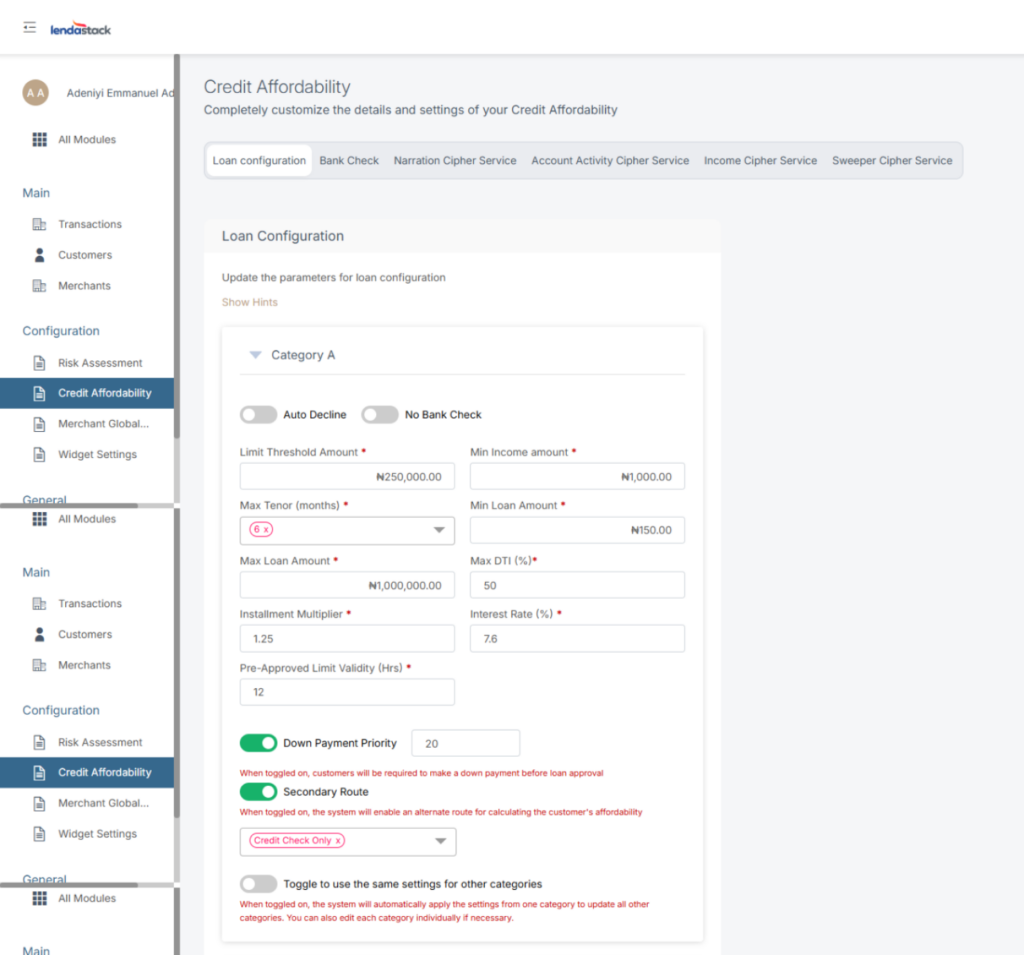Screen dimensions: 1024x955
Task: Expand the Credit Check Only dropdown arrow
Action: click(x=440, y=841)
